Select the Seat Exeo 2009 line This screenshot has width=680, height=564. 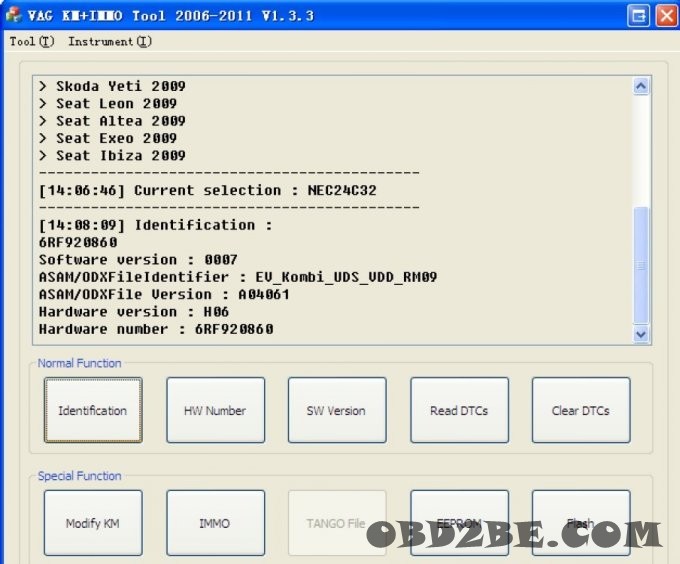(108, 138)
